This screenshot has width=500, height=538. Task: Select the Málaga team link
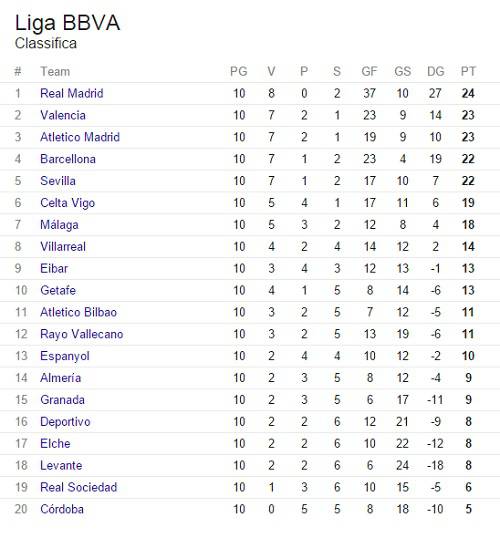point(59,225)
